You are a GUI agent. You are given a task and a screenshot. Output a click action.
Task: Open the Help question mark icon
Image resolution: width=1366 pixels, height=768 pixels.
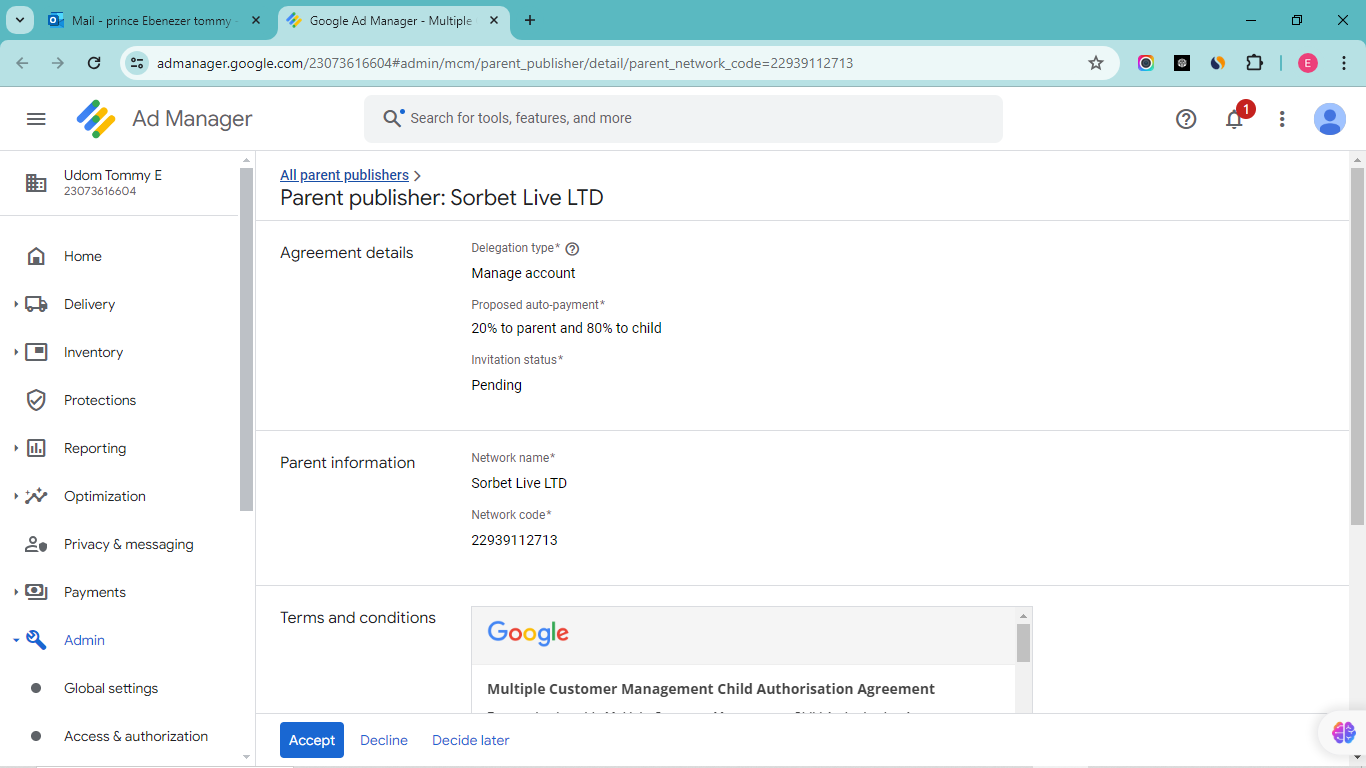[x=1186, y=119]
